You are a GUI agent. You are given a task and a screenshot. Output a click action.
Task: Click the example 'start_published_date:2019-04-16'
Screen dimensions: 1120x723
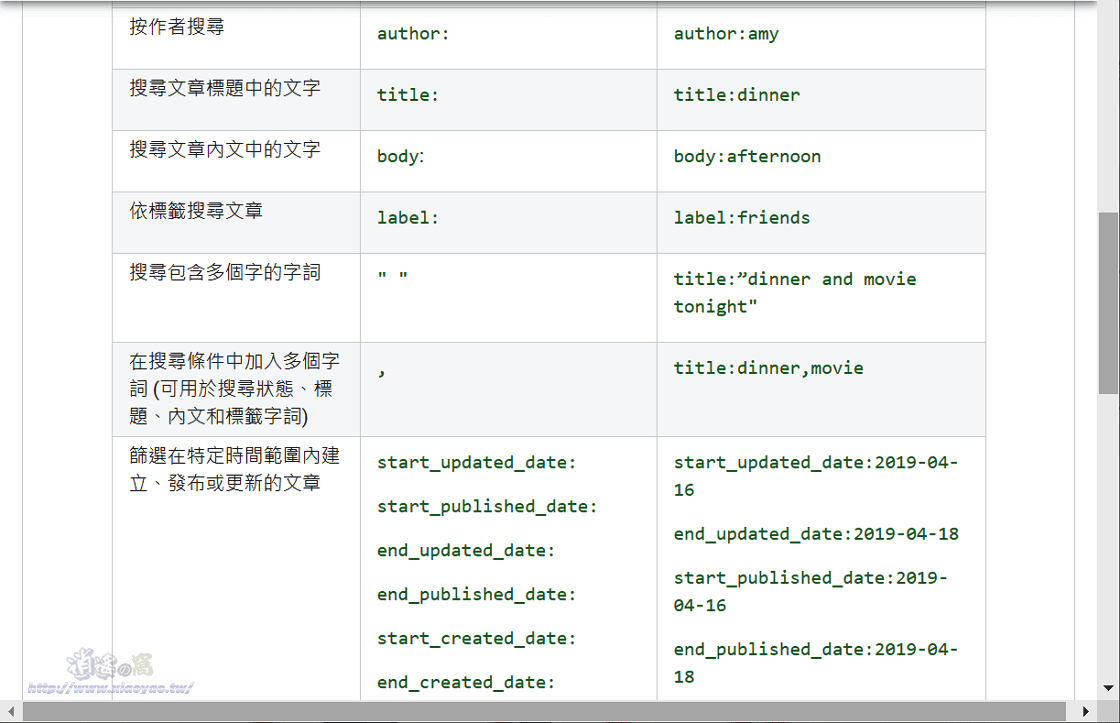pyautogui.click(x=810, y=592)
